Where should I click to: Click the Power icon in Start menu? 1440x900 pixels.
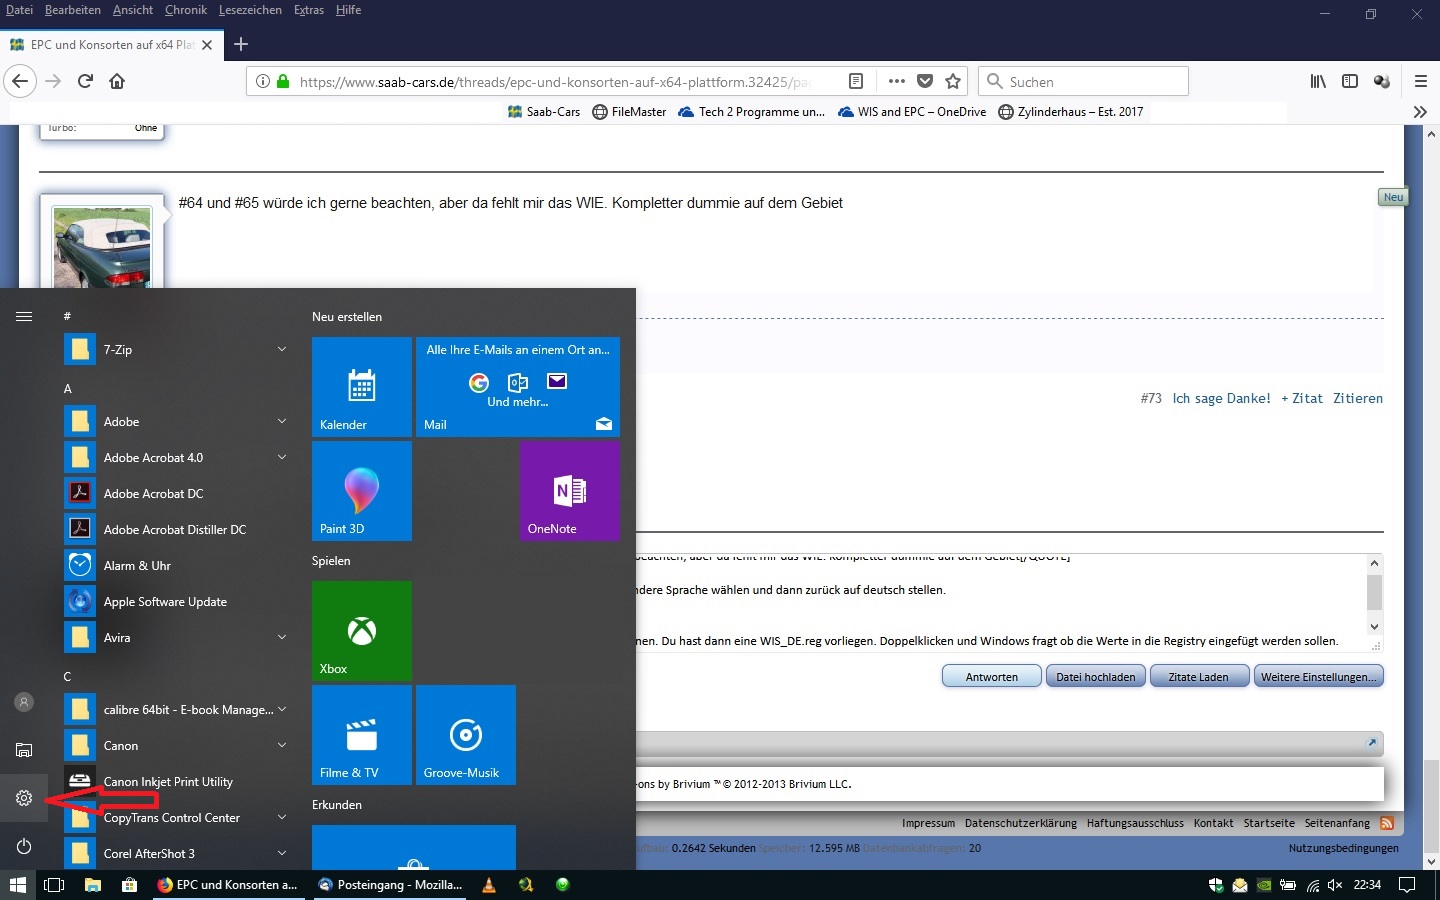(24, 846)
